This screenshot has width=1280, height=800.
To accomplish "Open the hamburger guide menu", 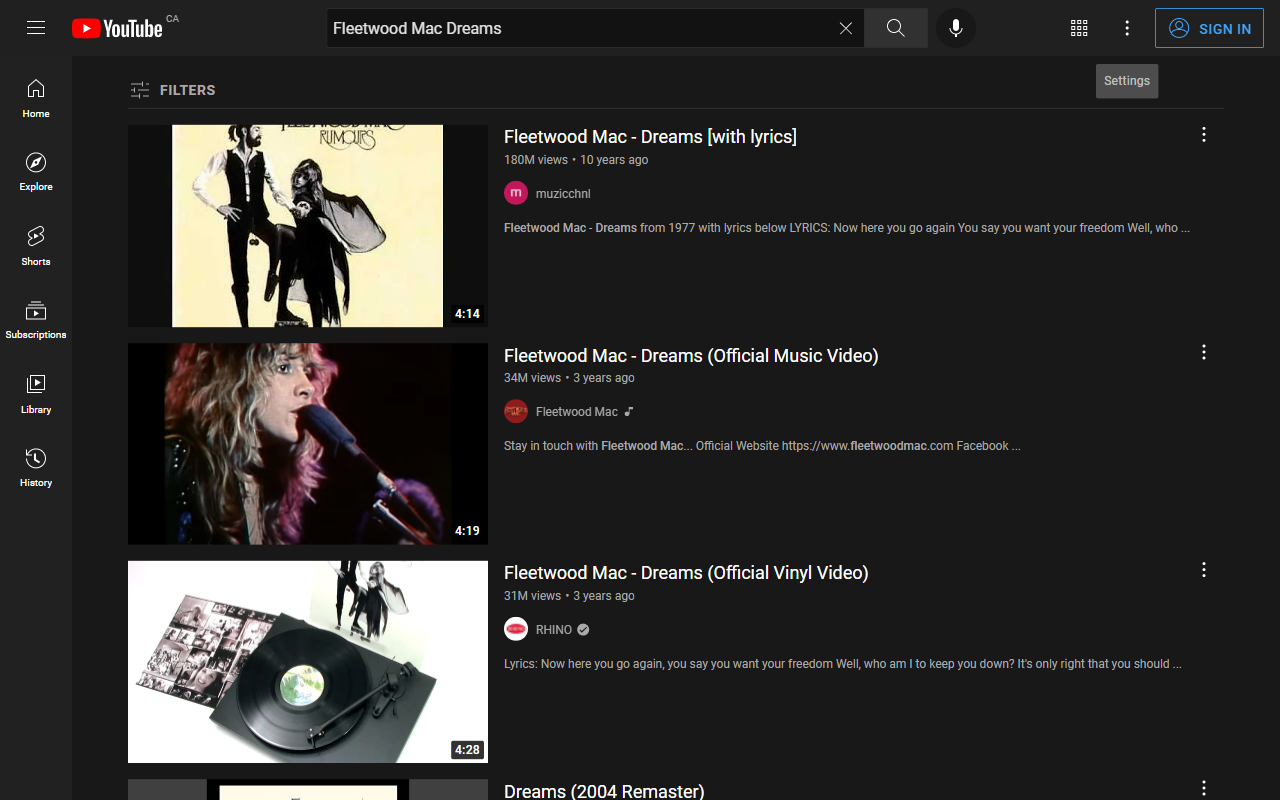I will click(36, 28).
